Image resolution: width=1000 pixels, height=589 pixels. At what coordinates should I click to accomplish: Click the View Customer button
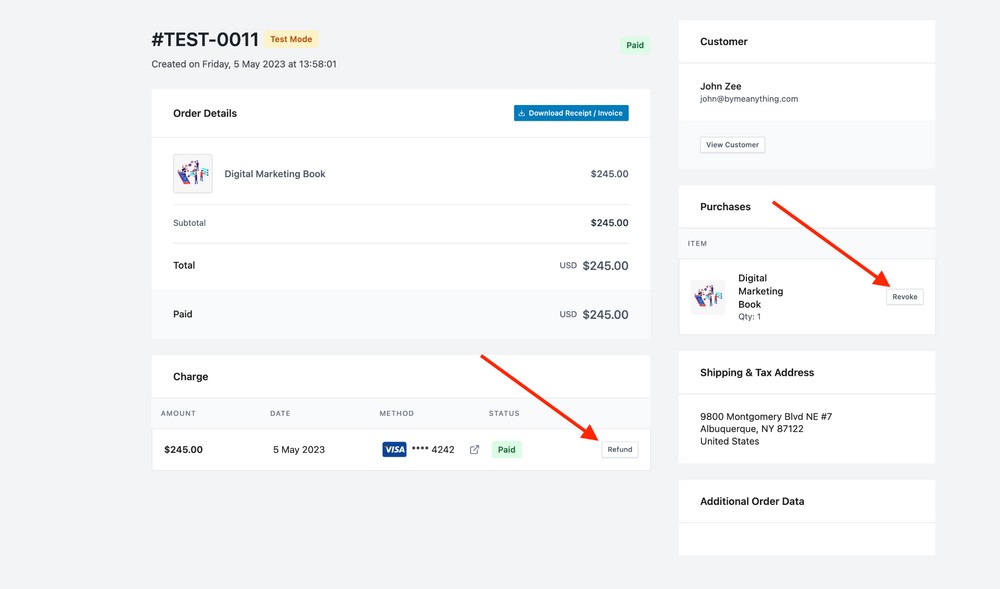(x=732, y=144)
